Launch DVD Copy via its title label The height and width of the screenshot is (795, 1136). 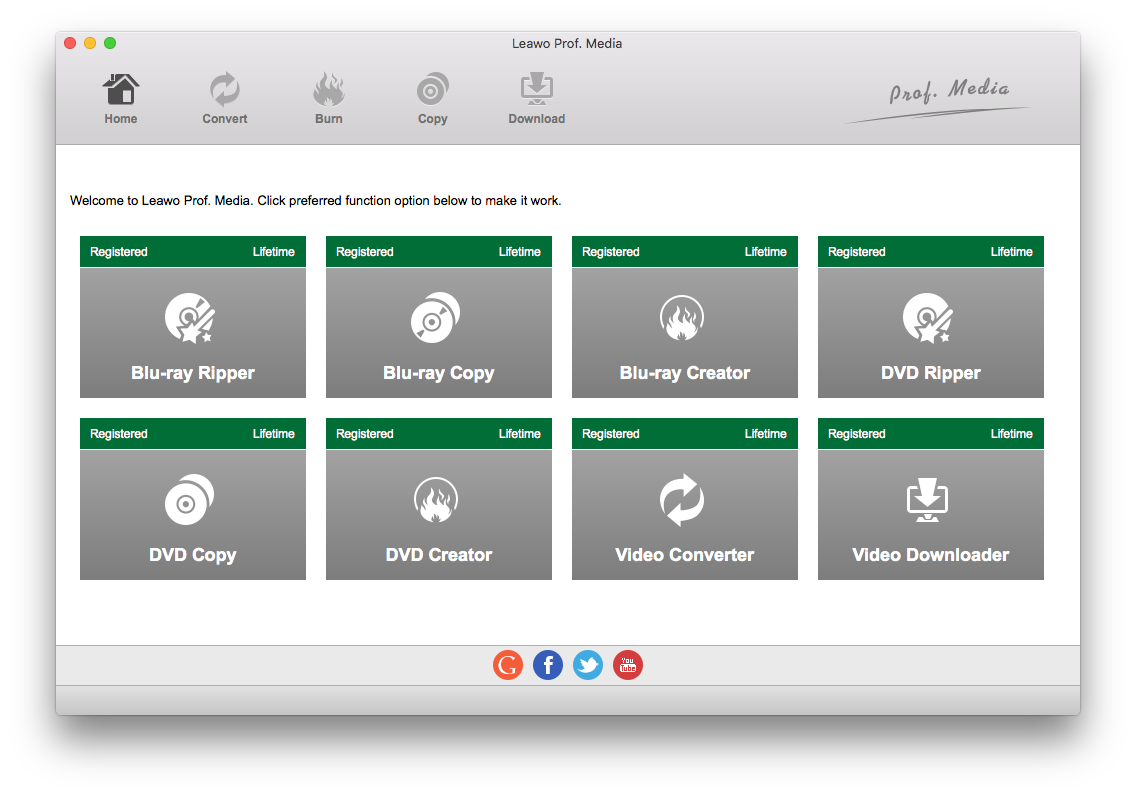click(193, 555)
